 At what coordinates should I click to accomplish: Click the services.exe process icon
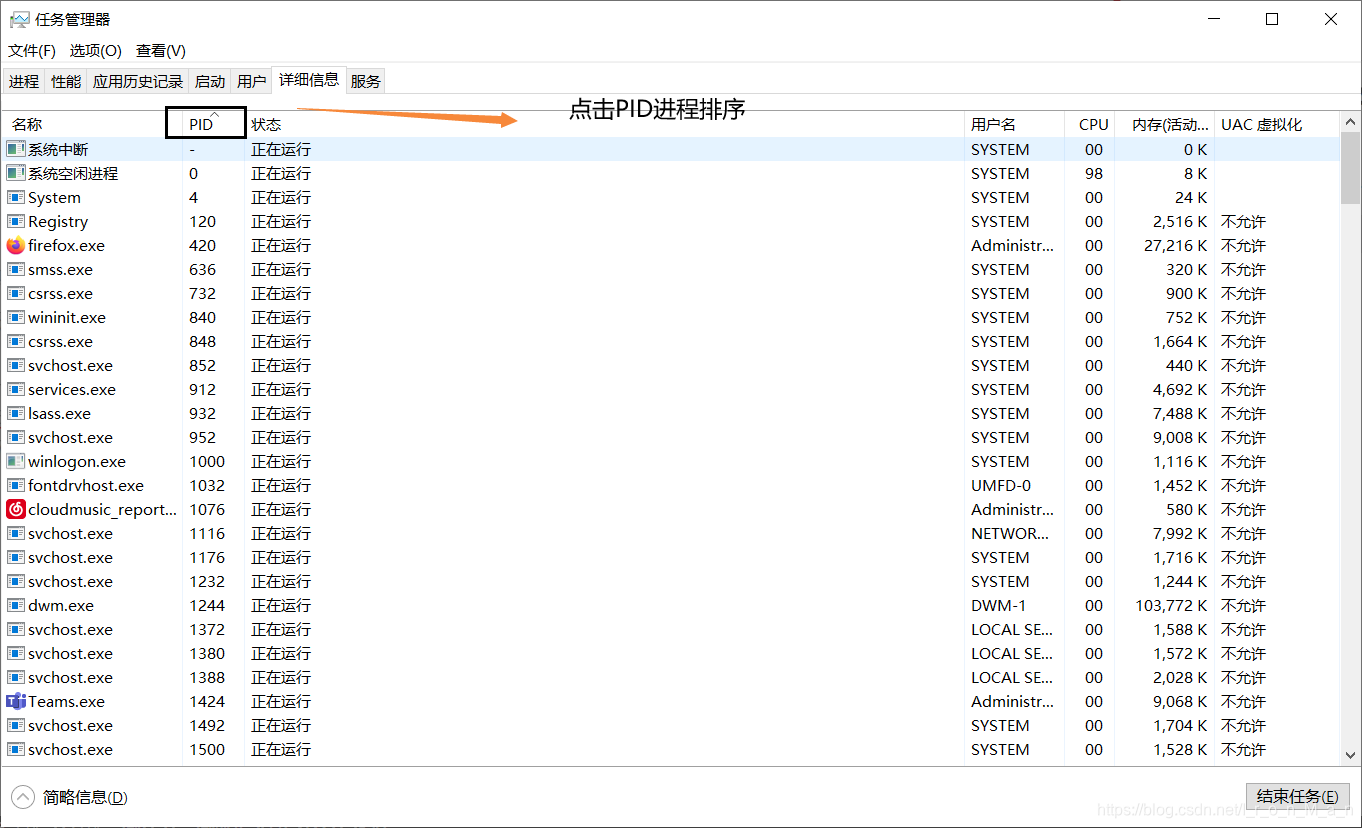coord(15,389)
